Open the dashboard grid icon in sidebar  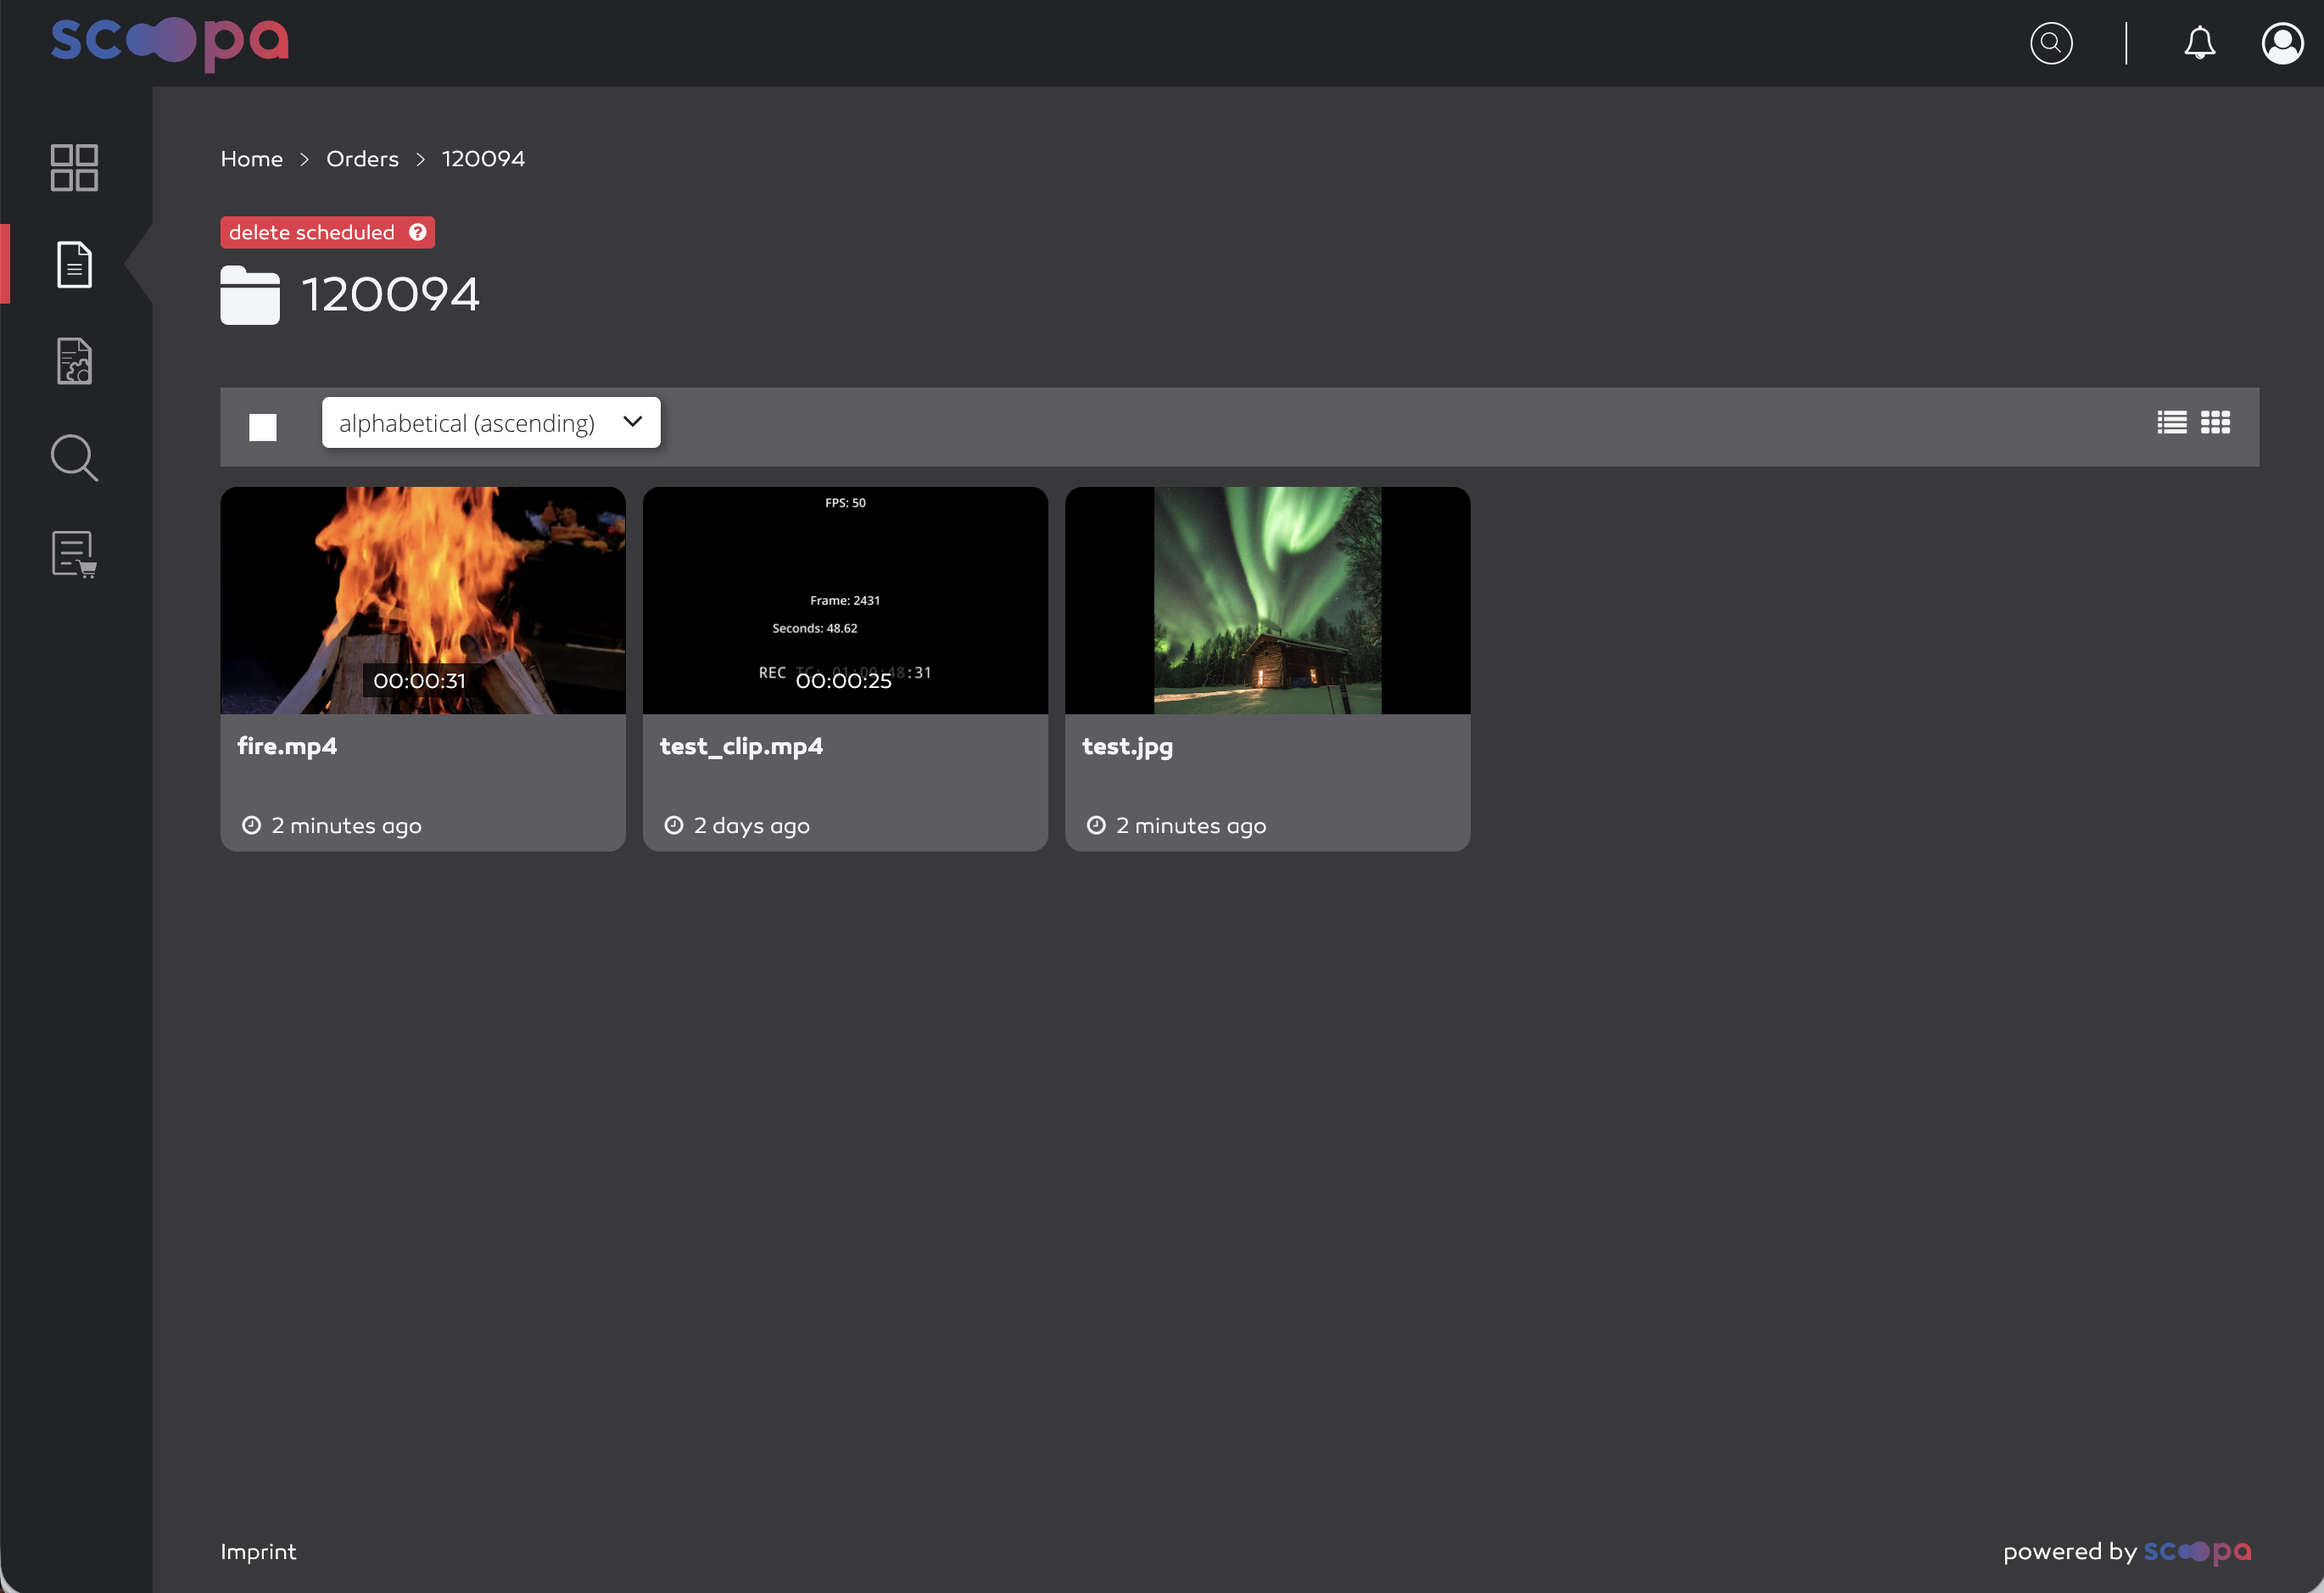(74, 167)
